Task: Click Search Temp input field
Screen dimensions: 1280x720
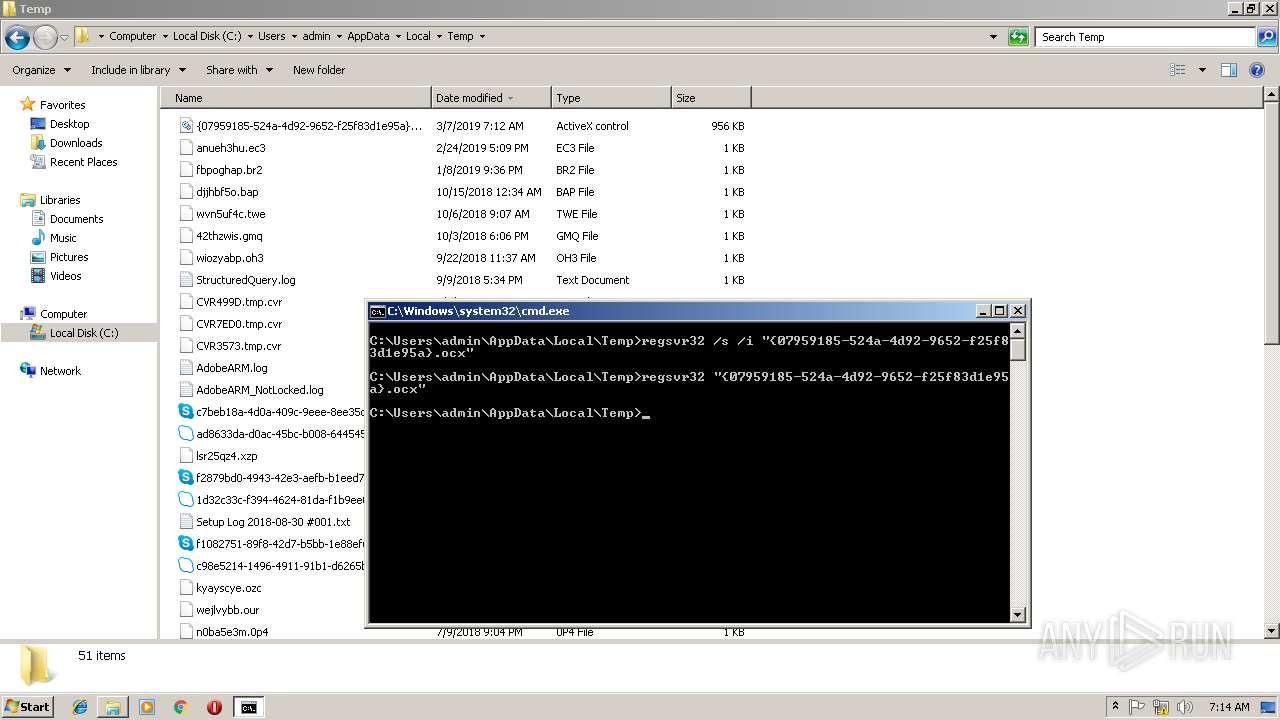Action: 1146,37
